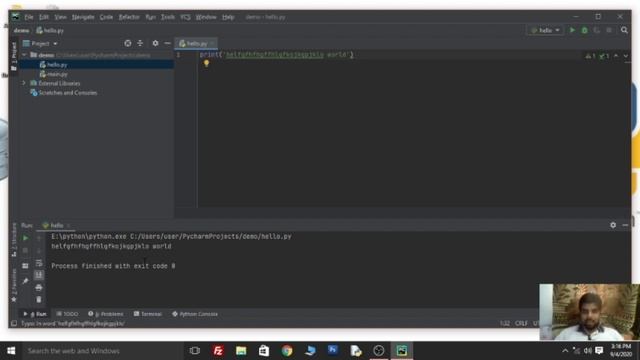Open the View menu

point(60,17)
